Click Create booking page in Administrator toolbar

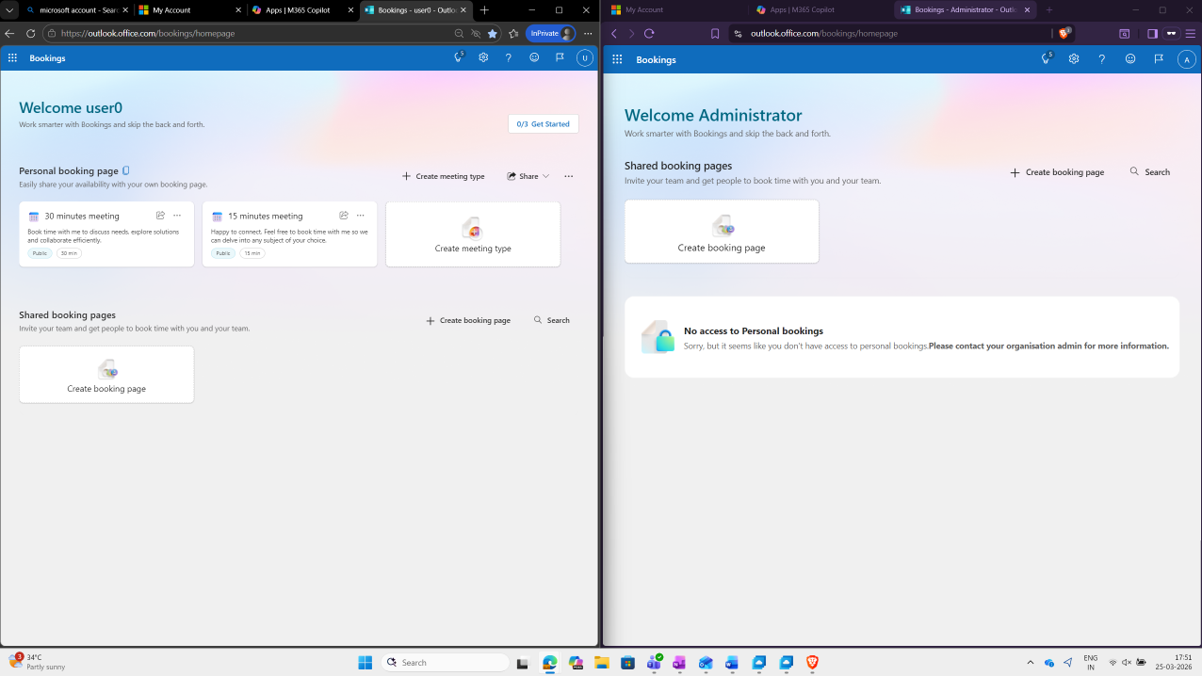point(1057,172)
